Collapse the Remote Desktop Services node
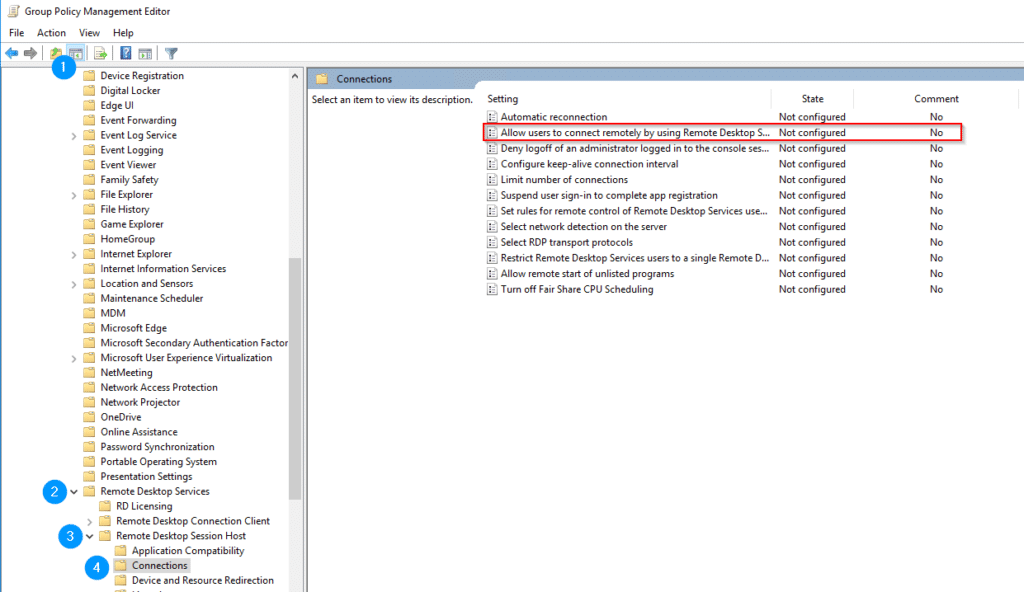The height and width of the screenshot is (592, 1024). (x=75, y=492)
